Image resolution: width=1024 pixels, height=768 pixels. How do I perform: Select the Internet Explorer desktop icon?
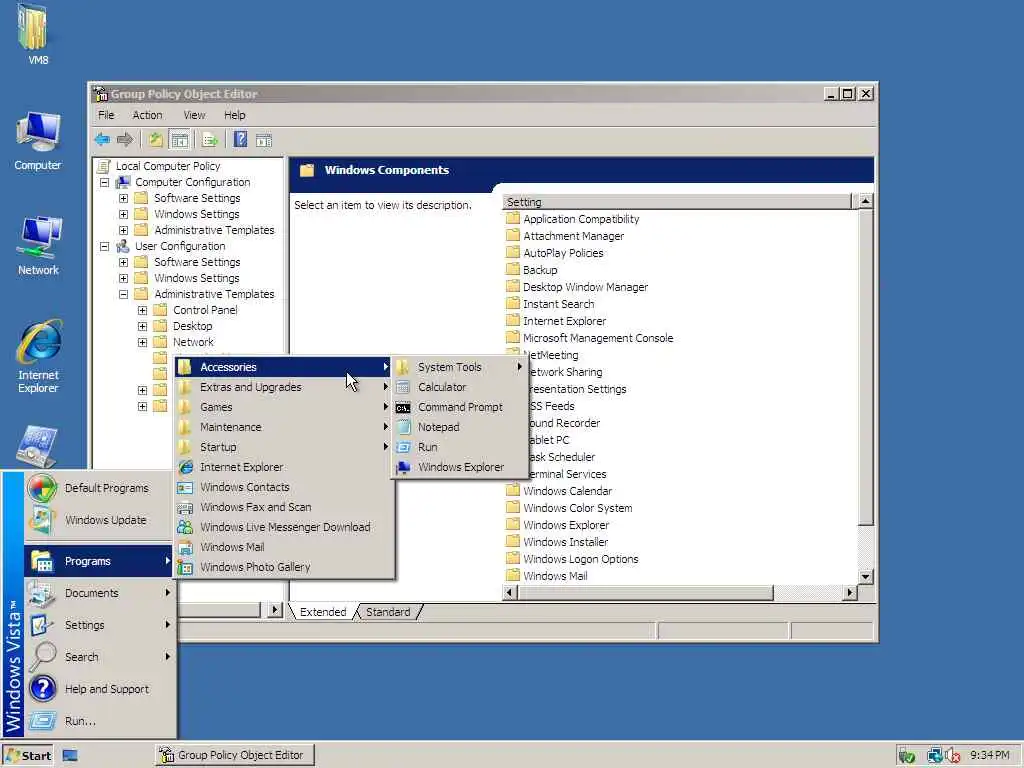38,357
